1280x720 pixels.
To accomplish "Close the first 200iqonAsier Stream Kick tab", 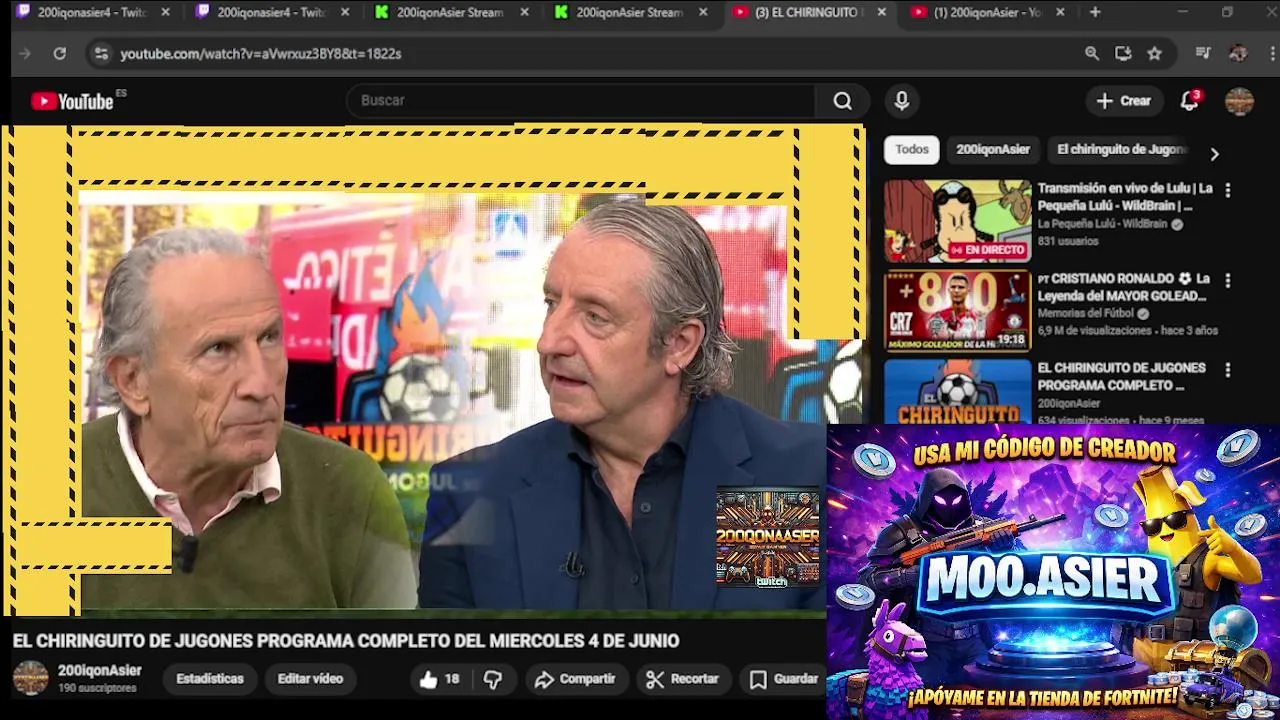I will 524,12.
